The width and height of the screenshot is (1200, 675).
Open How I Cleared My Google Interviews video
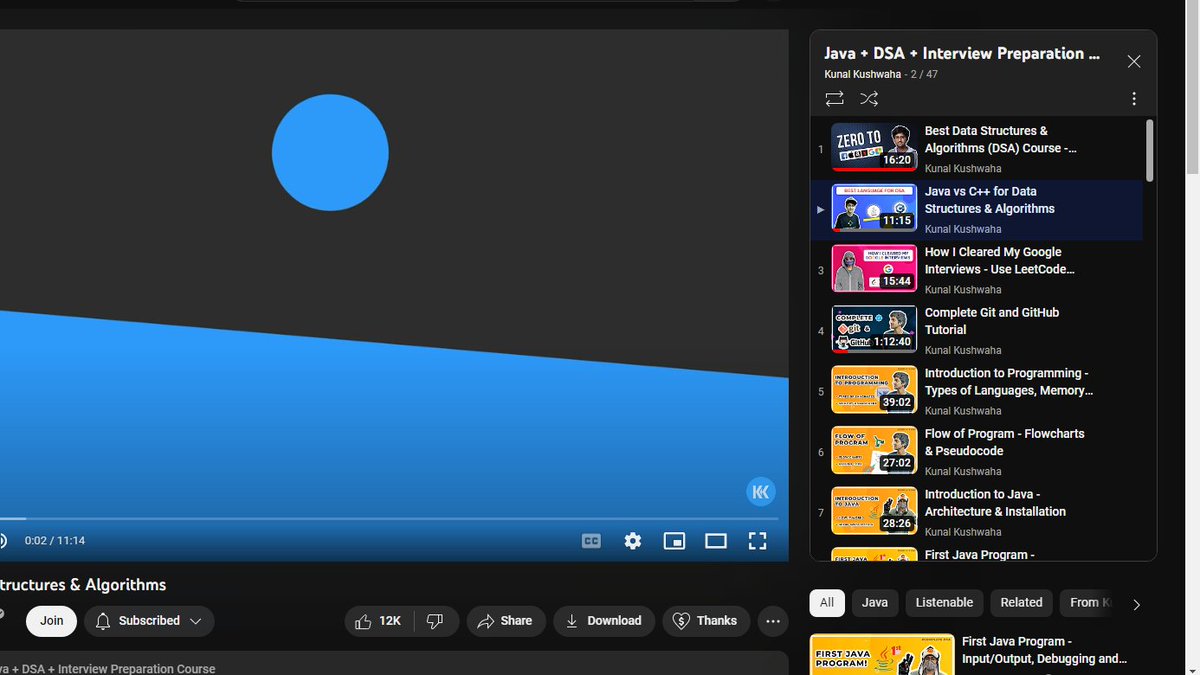pyautogui.click(x=999, y=261)
